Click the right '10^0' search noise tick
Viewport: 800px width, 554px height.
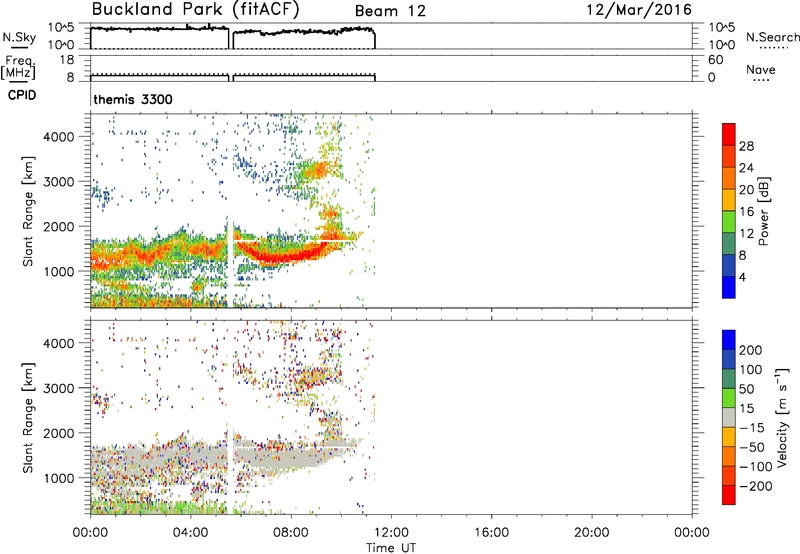pyautogui.click(x=721, y=45)
